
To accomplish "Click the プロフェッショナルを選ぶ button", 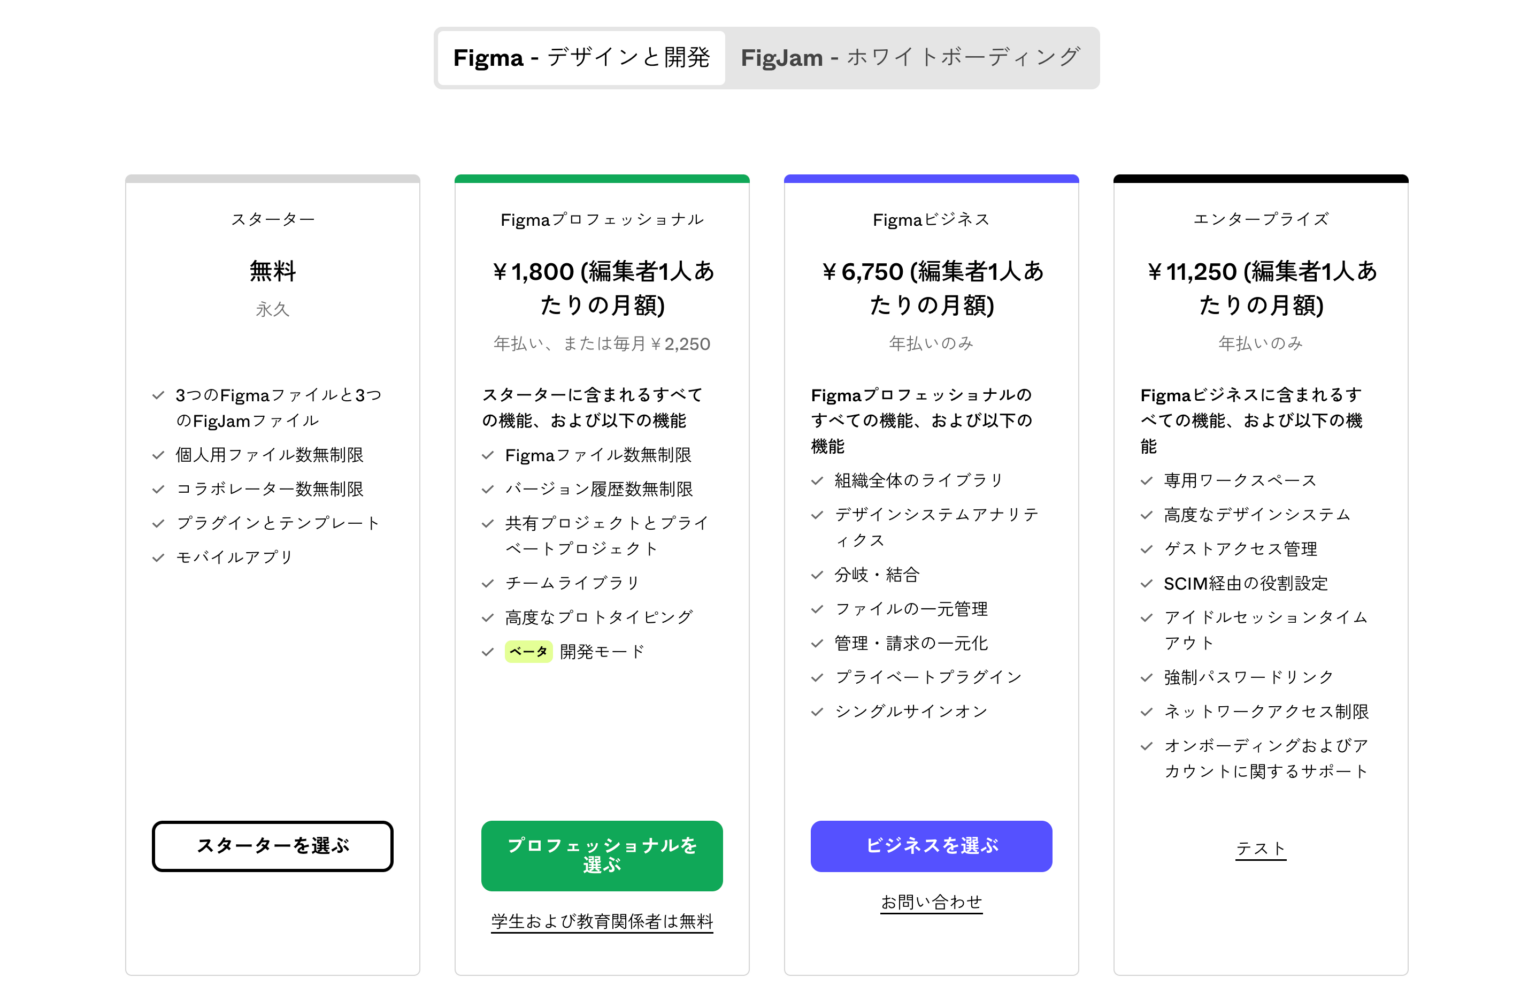I will tap(601, 856).
